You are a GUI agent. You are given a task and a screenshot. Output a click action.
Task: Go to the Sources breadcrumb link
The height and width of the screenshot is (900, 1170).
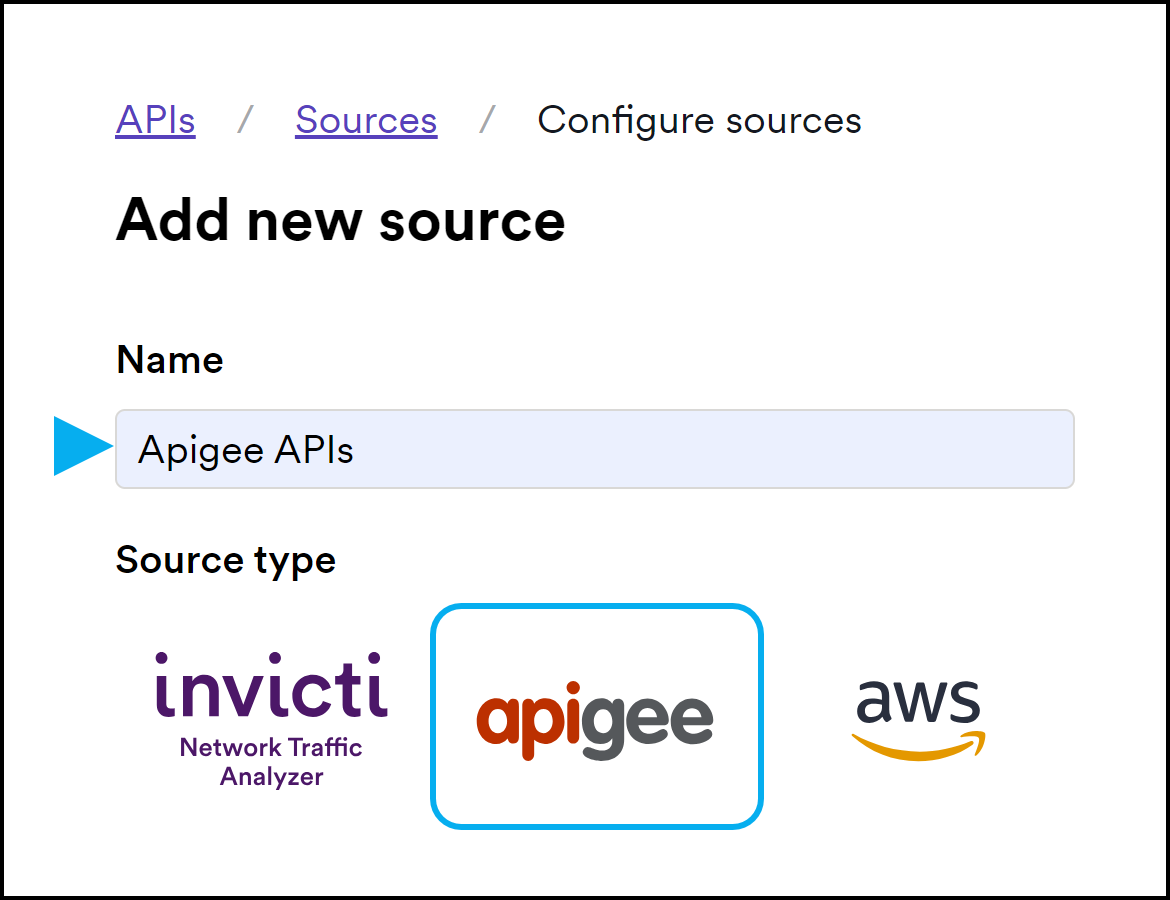[366, 120]
